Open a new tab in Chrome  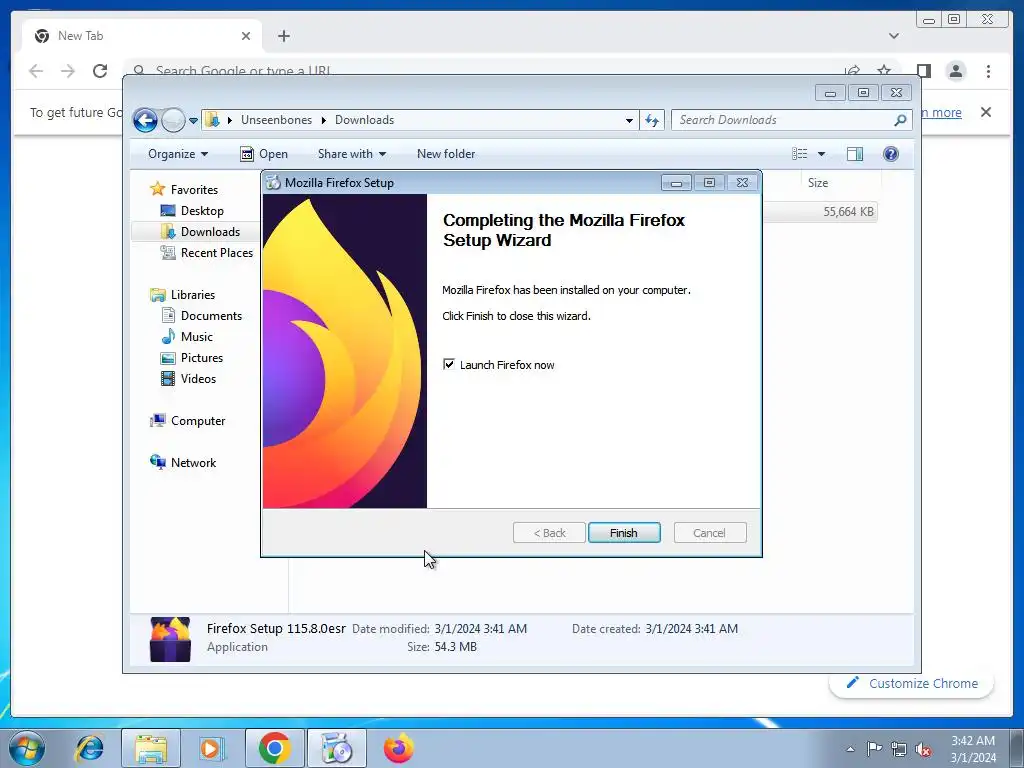click(x=283, y=36)
